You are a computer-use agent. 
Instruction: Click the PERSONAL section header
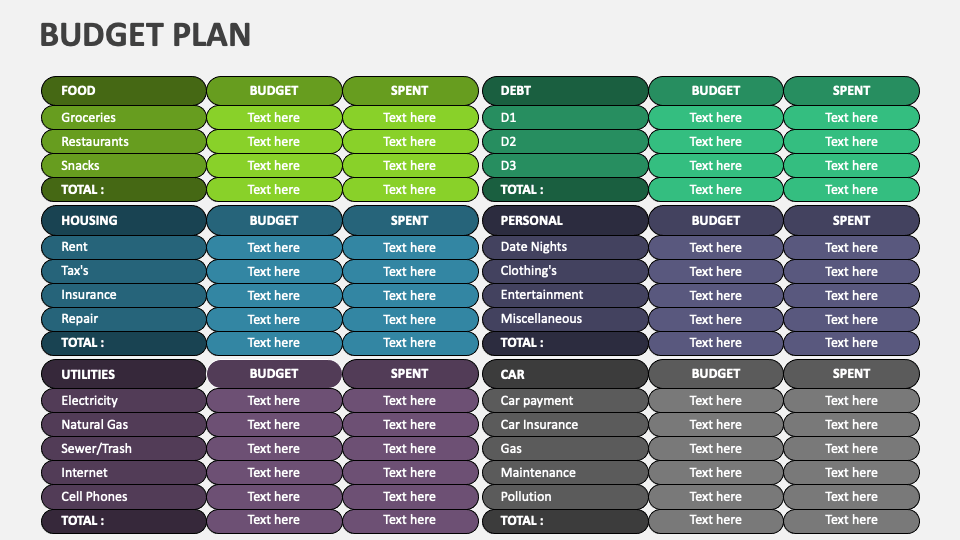(x=565, y=221)
